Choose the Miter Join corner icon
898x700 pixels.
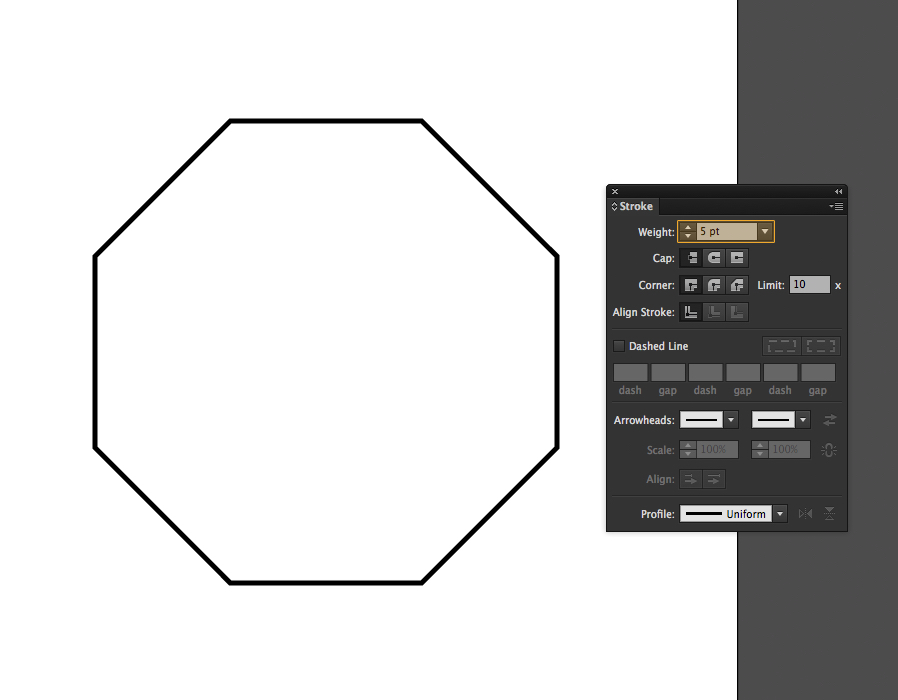[691, 285]
